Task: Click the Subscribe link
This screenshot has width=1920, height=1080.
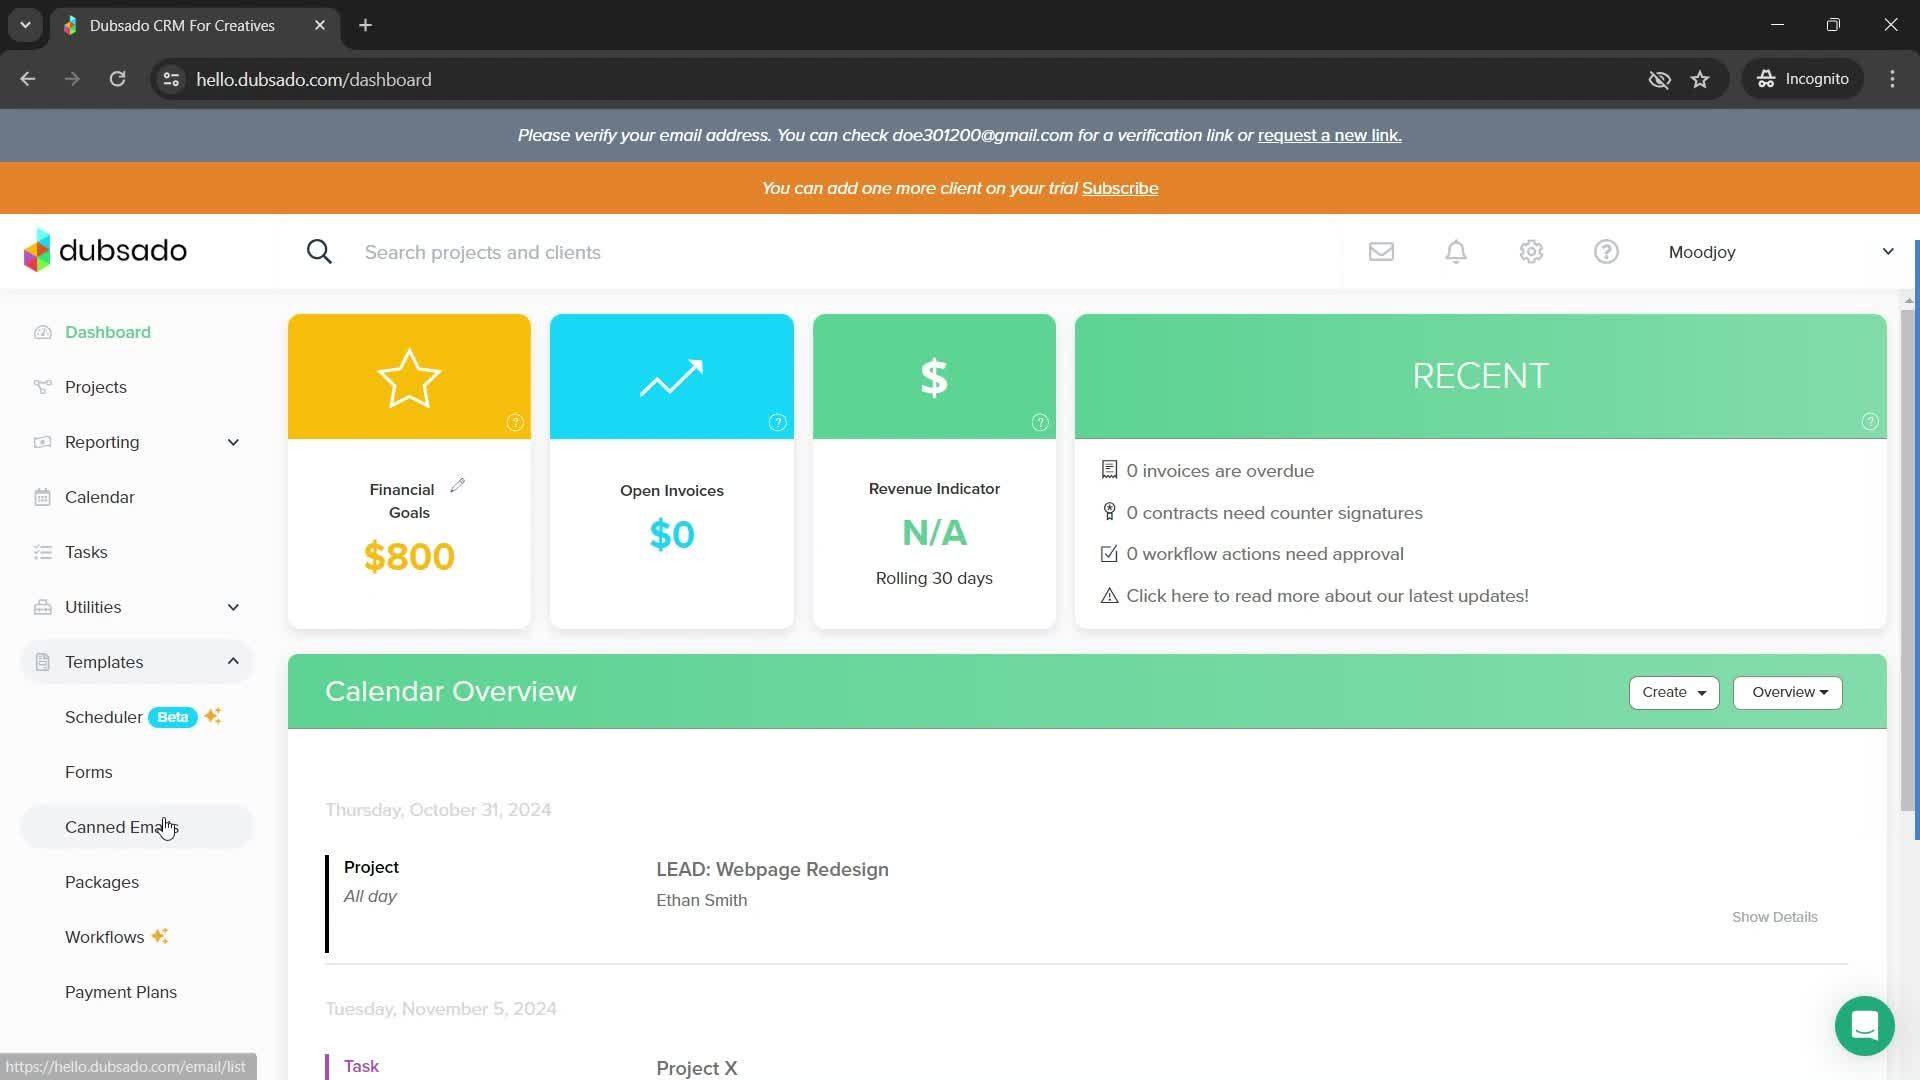Action: pyautogui.click(x=1120, y=188)
